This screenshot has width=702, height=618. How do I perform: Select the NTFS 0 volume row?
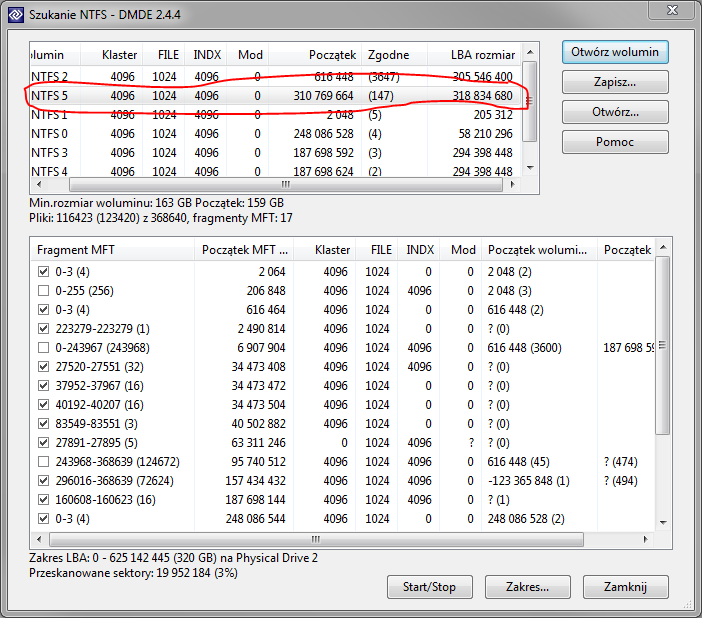point(276,133)
